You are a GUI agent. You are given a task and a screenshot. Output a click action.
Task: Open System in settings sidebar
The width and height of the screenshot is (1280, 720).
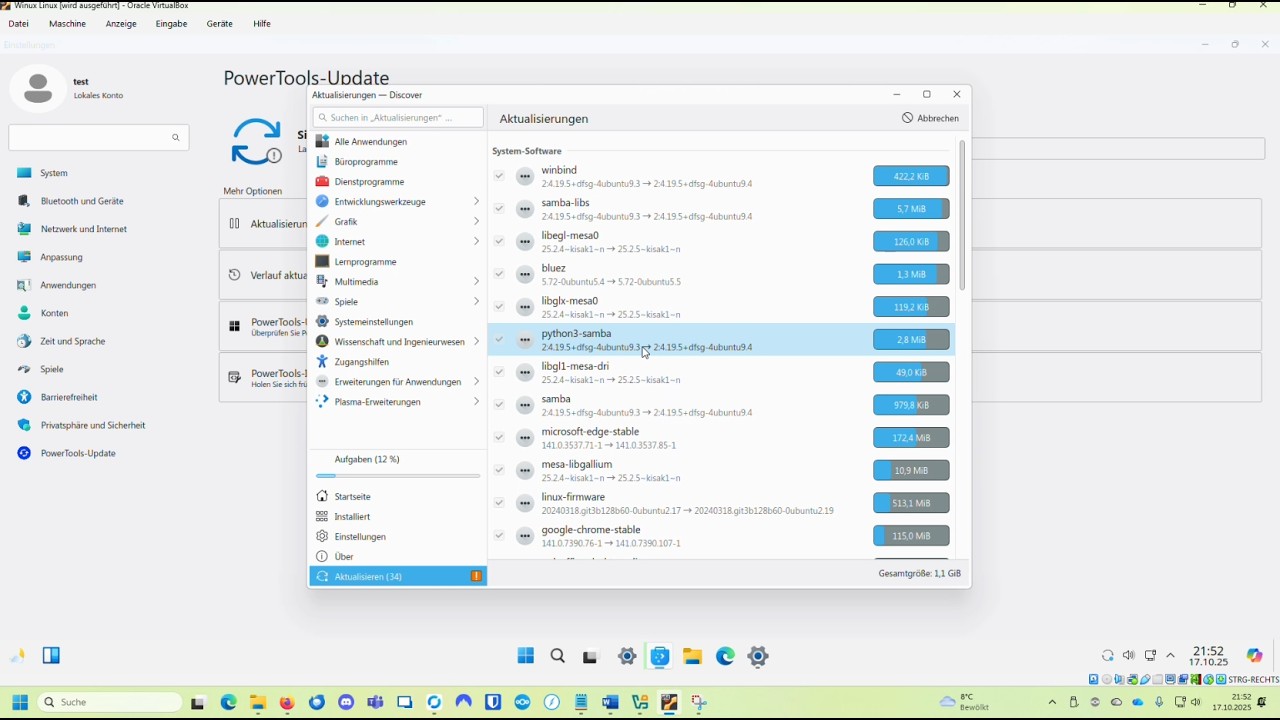coord(54,173)
